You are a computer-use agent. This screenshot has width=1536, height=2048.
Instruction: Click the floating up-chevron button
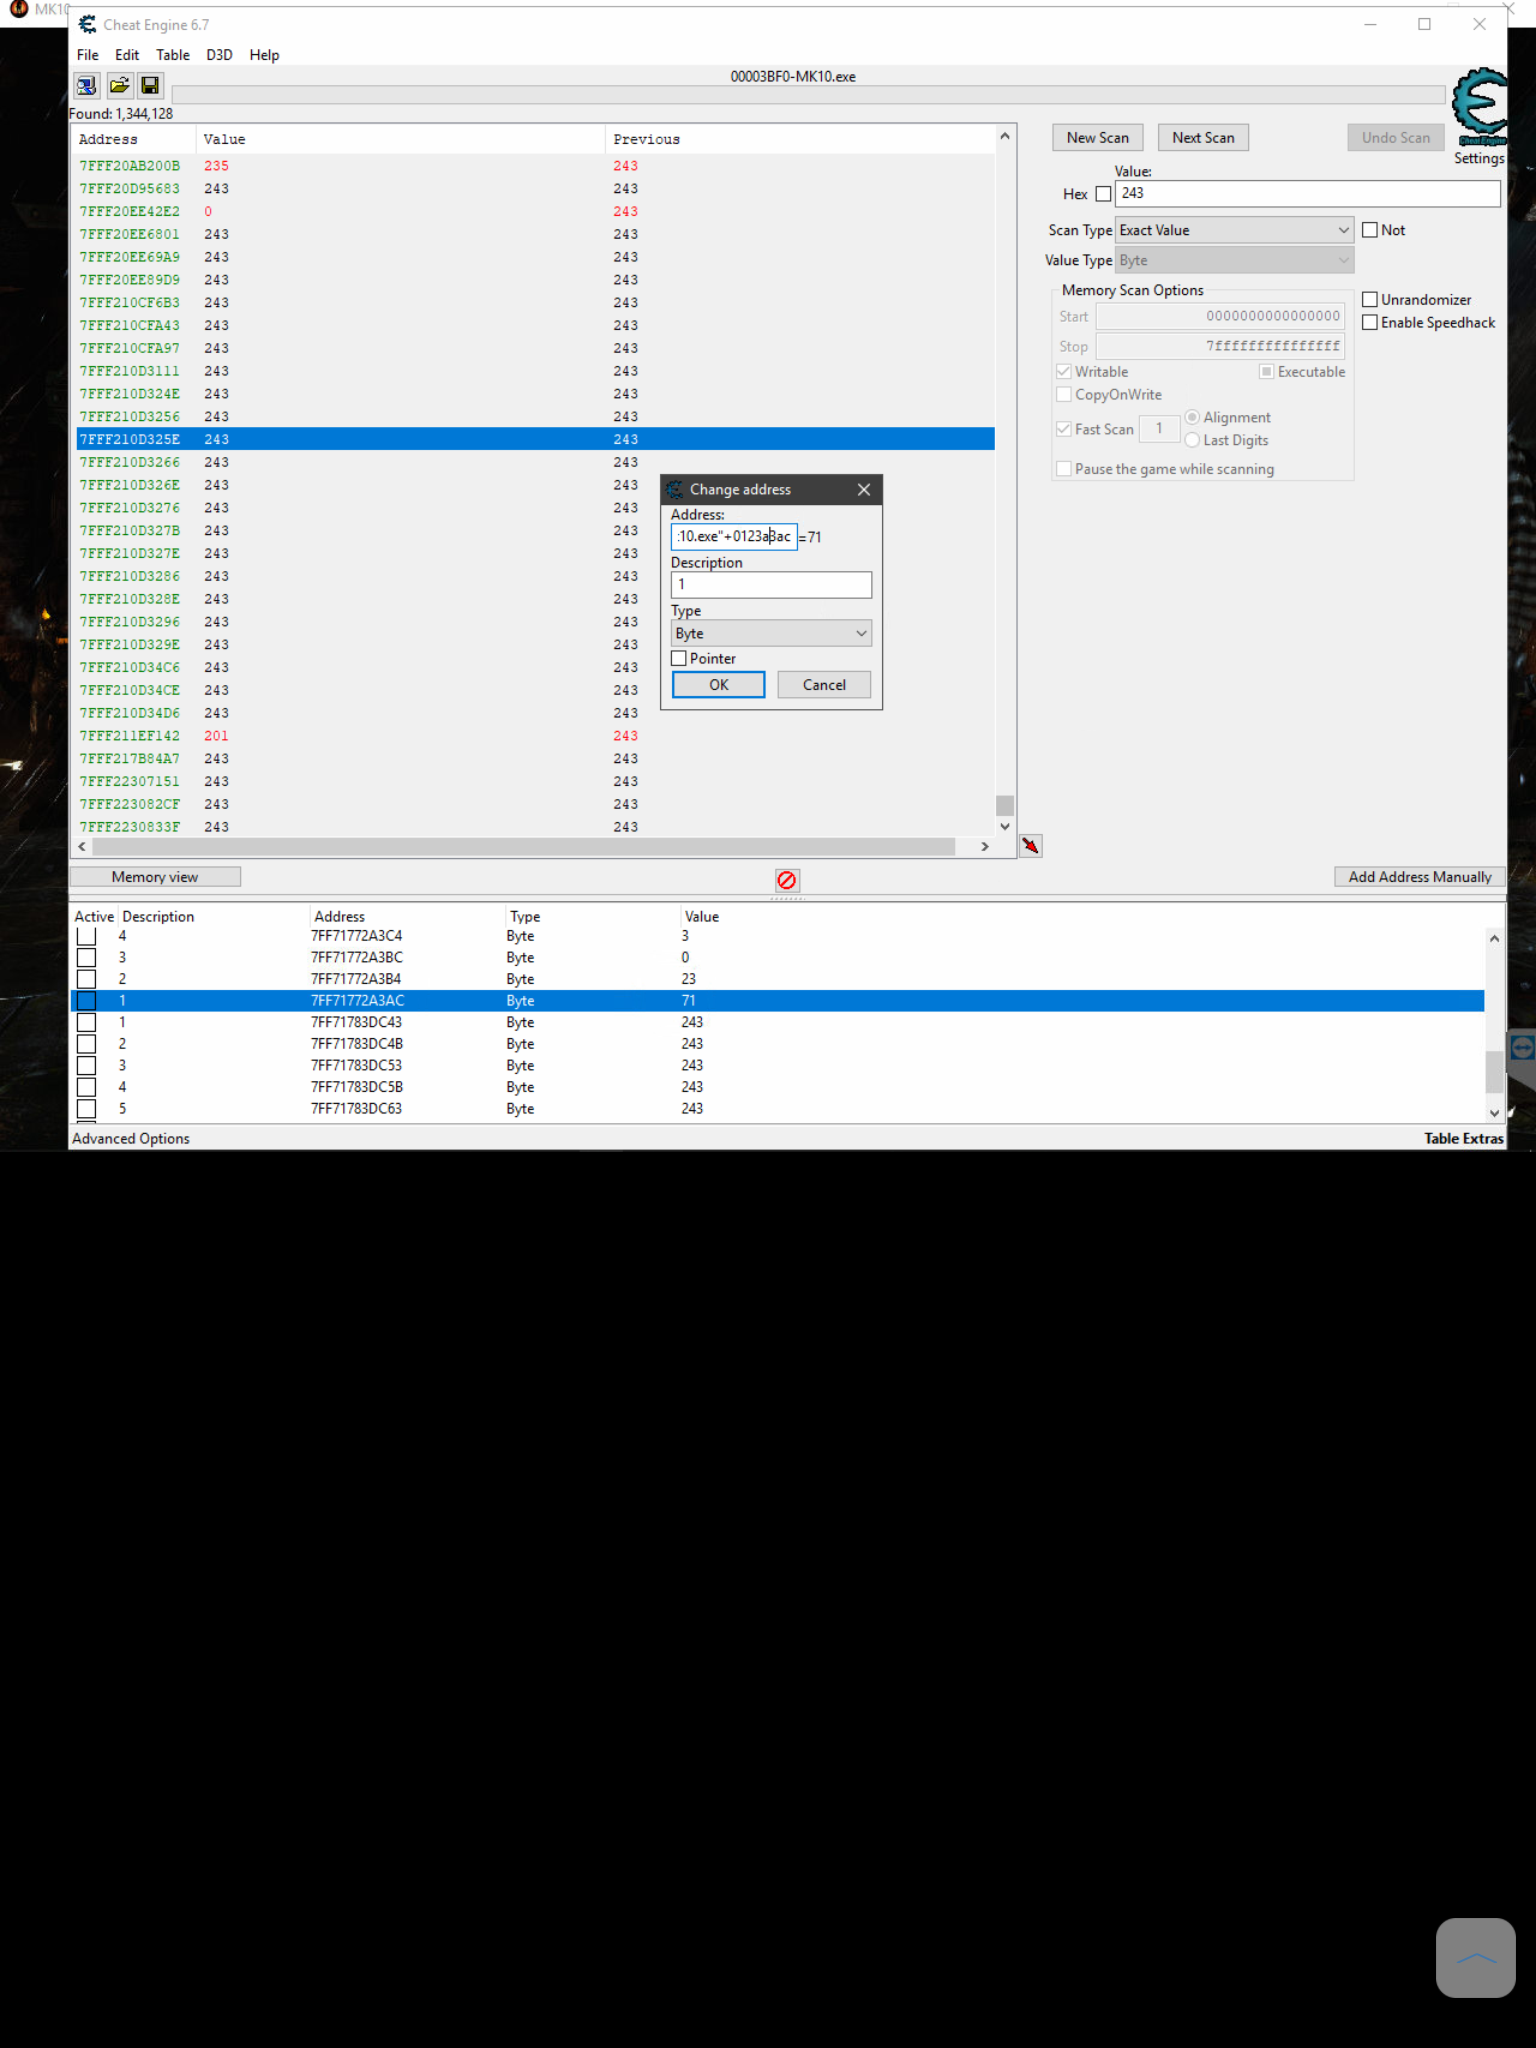(1475, 1958)
